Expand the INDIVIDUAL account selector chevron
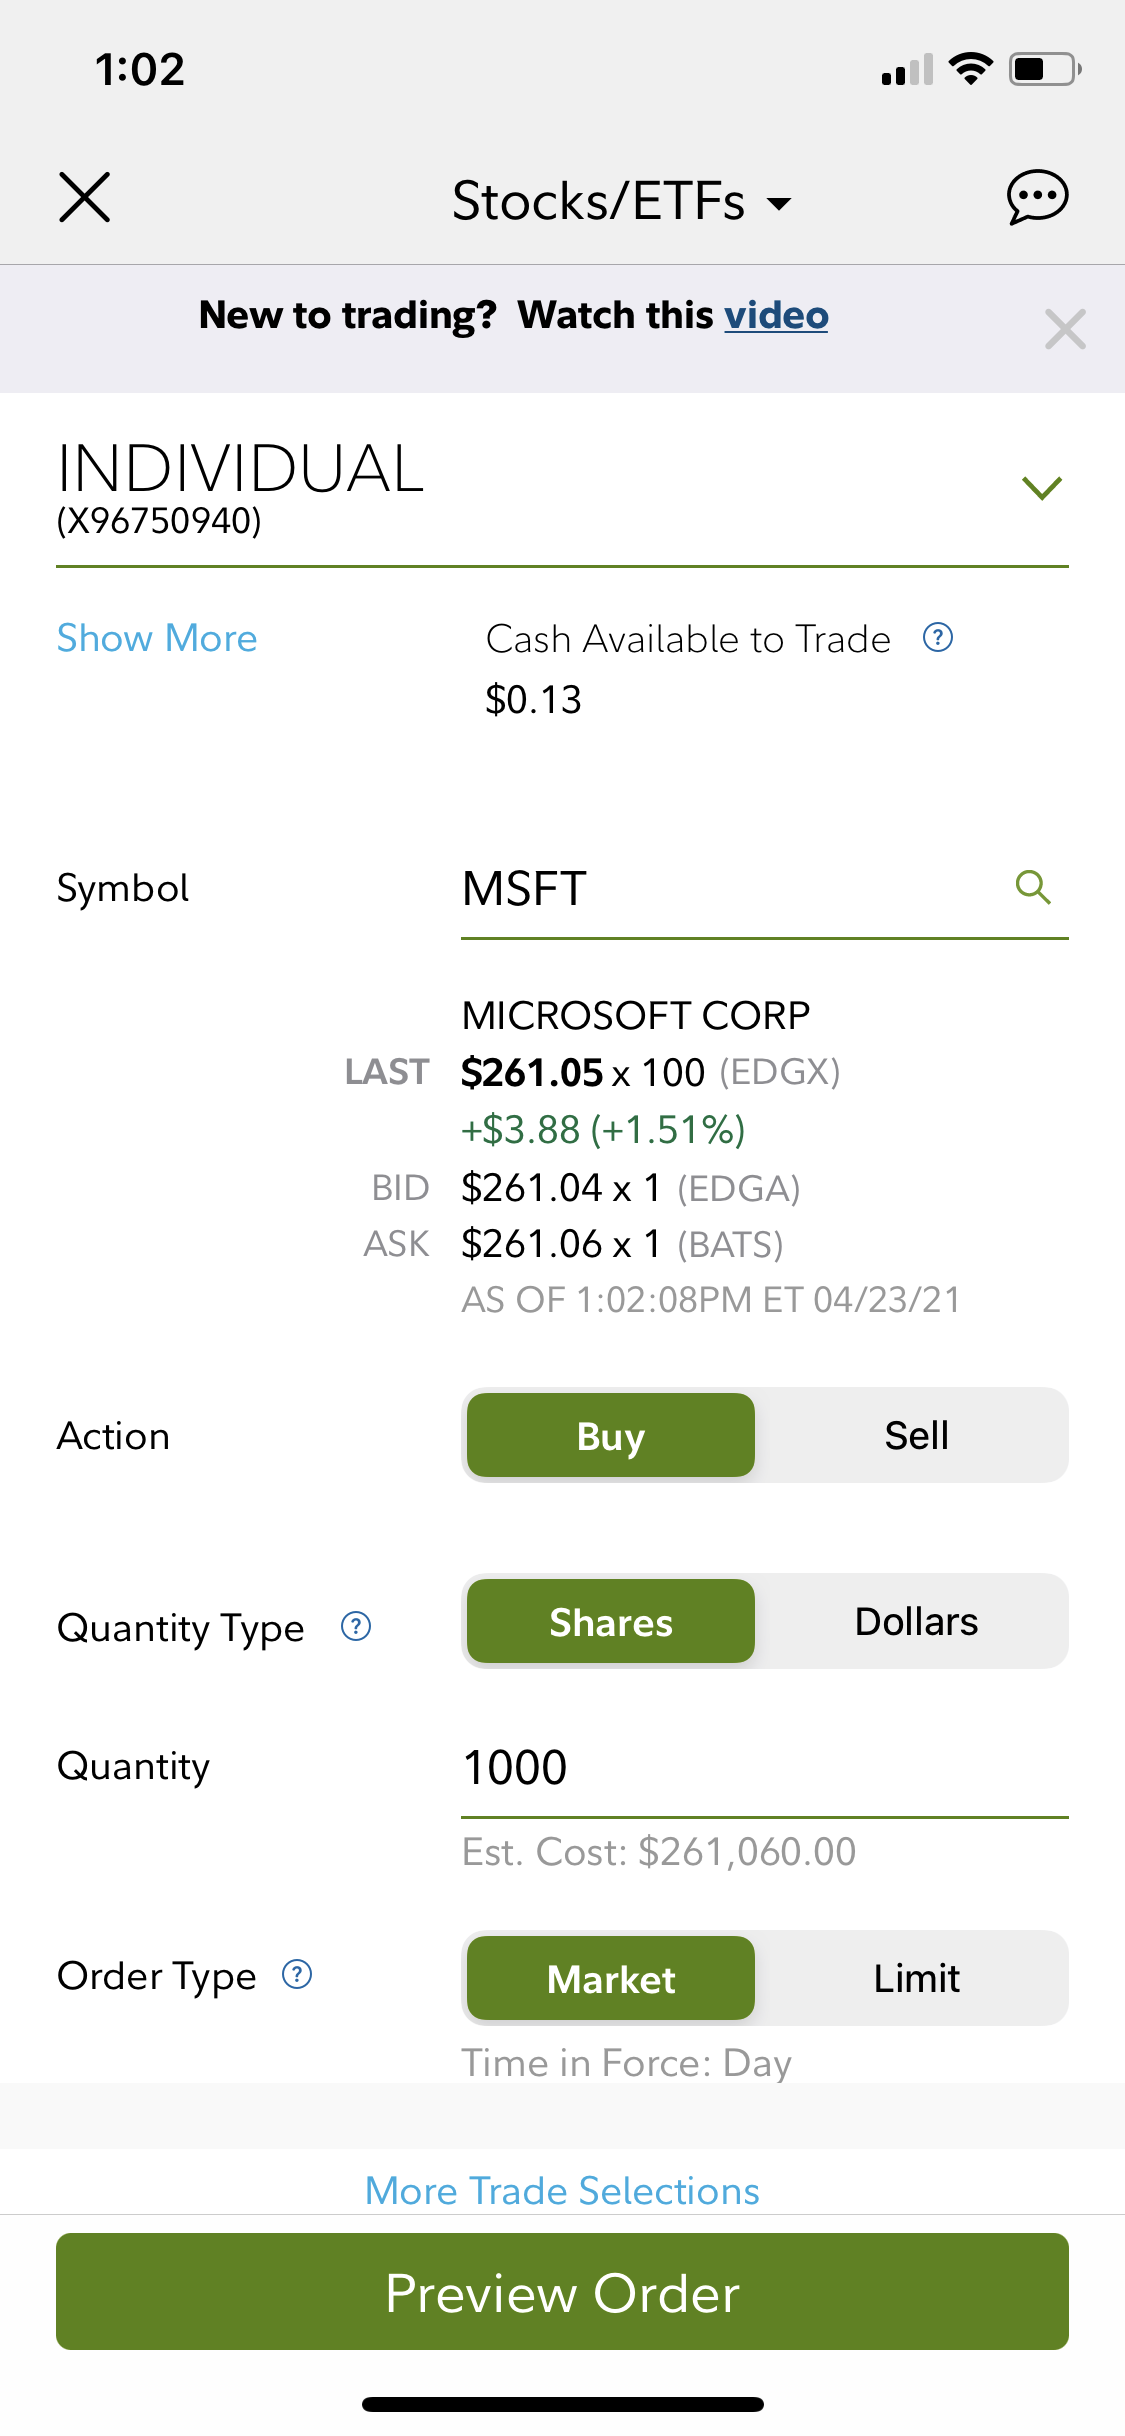The image size is (1125, 2436). 1042,487
